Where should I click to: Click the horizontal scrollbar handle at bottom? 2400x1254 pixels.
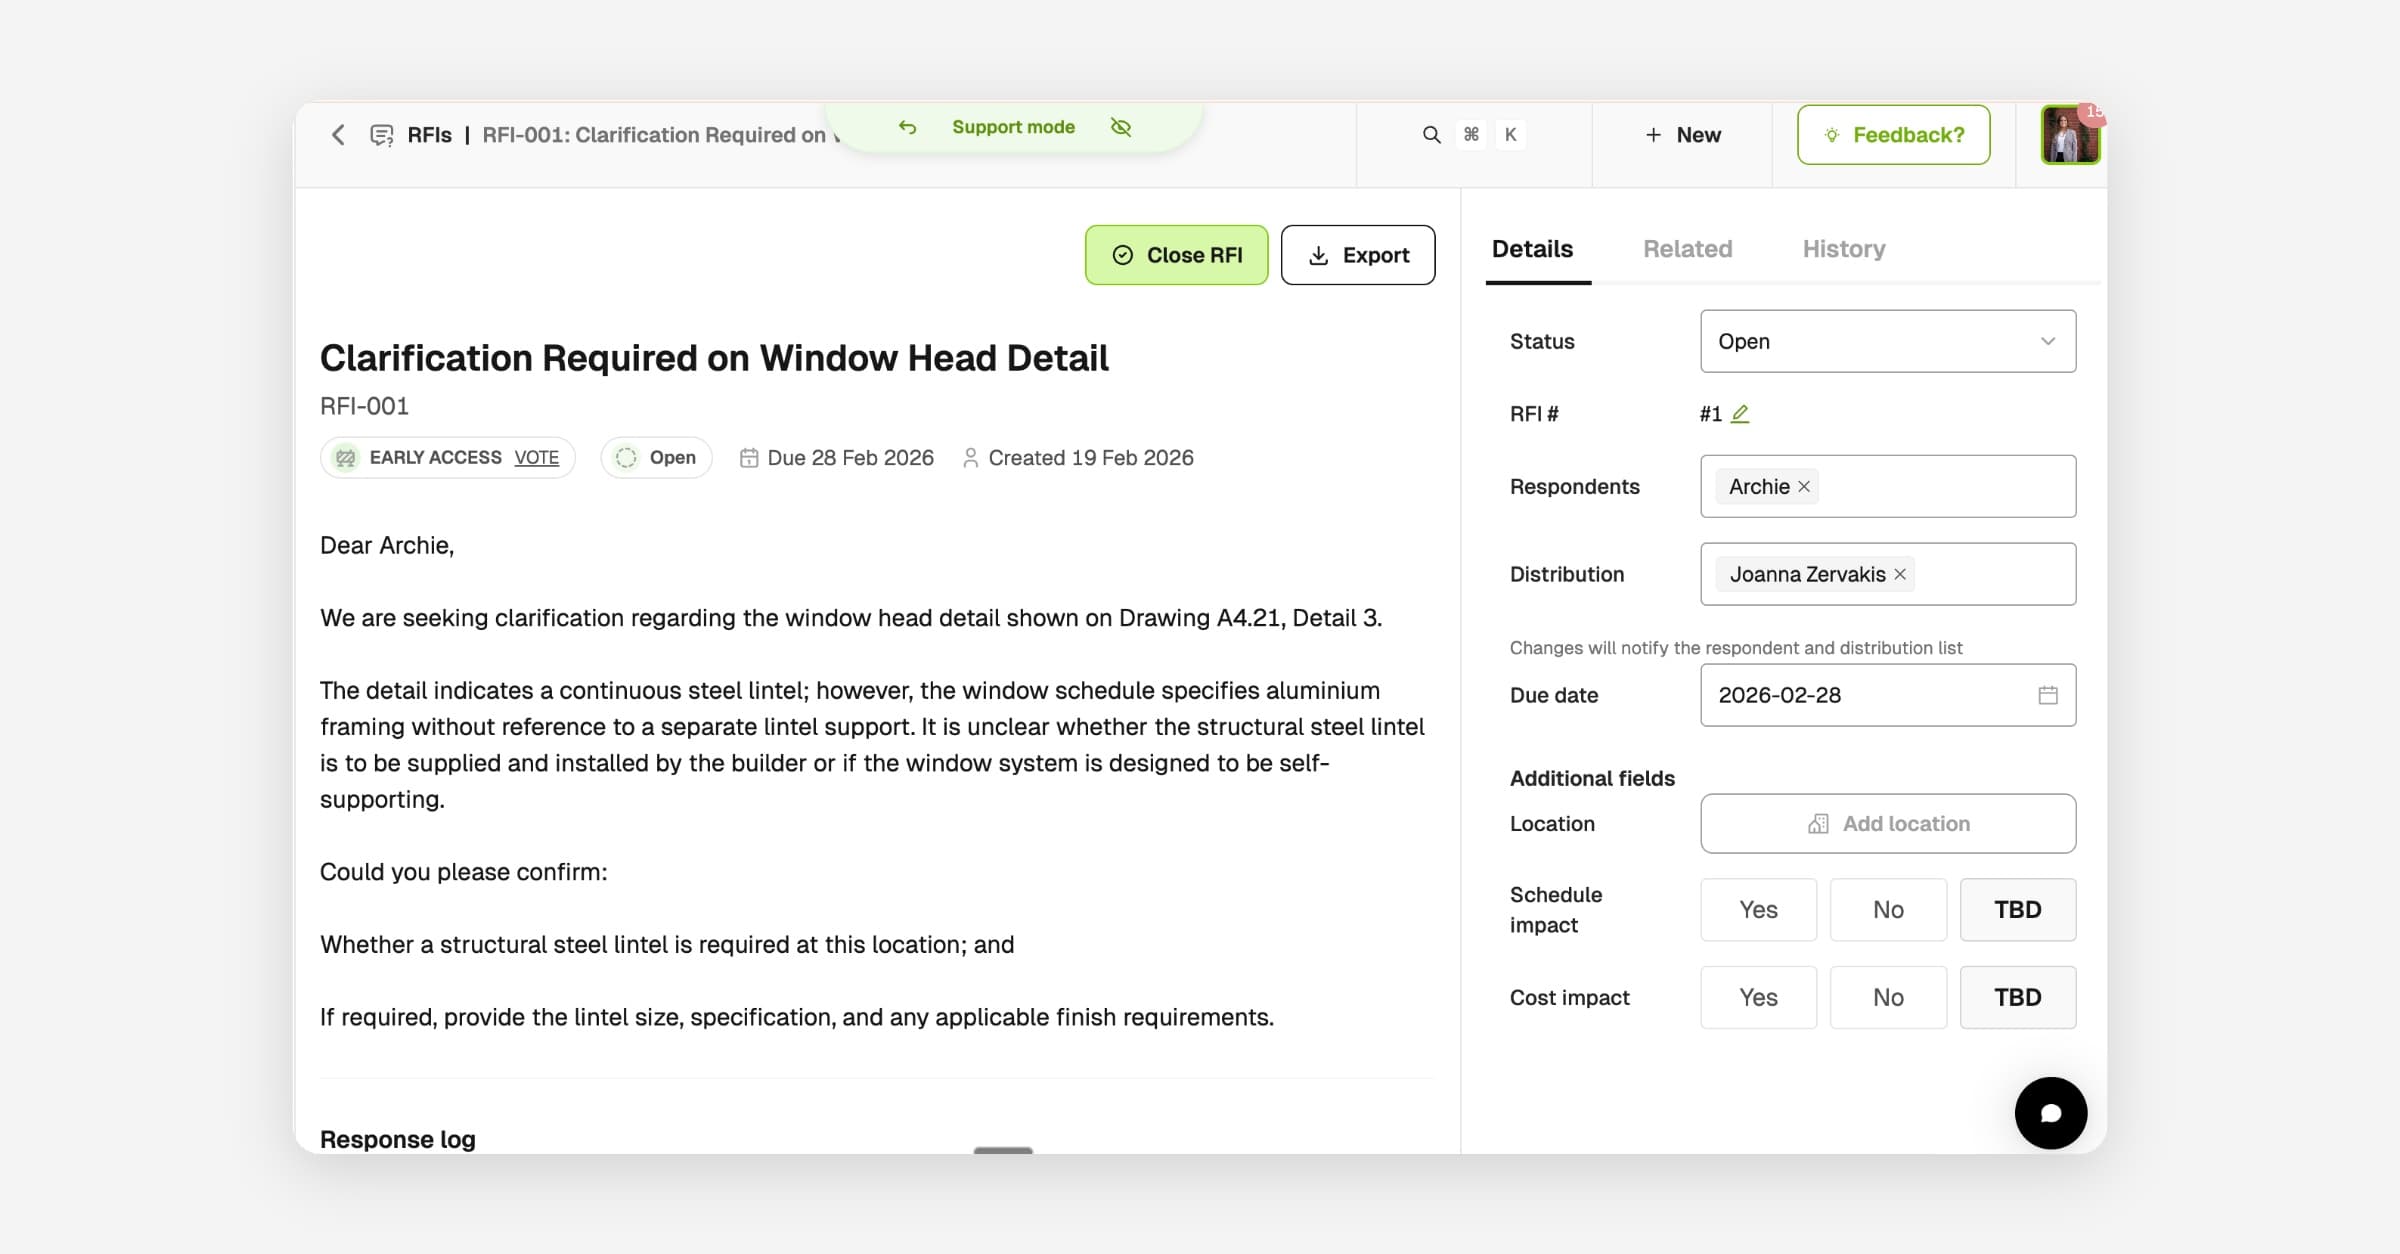(1003, 1150)
